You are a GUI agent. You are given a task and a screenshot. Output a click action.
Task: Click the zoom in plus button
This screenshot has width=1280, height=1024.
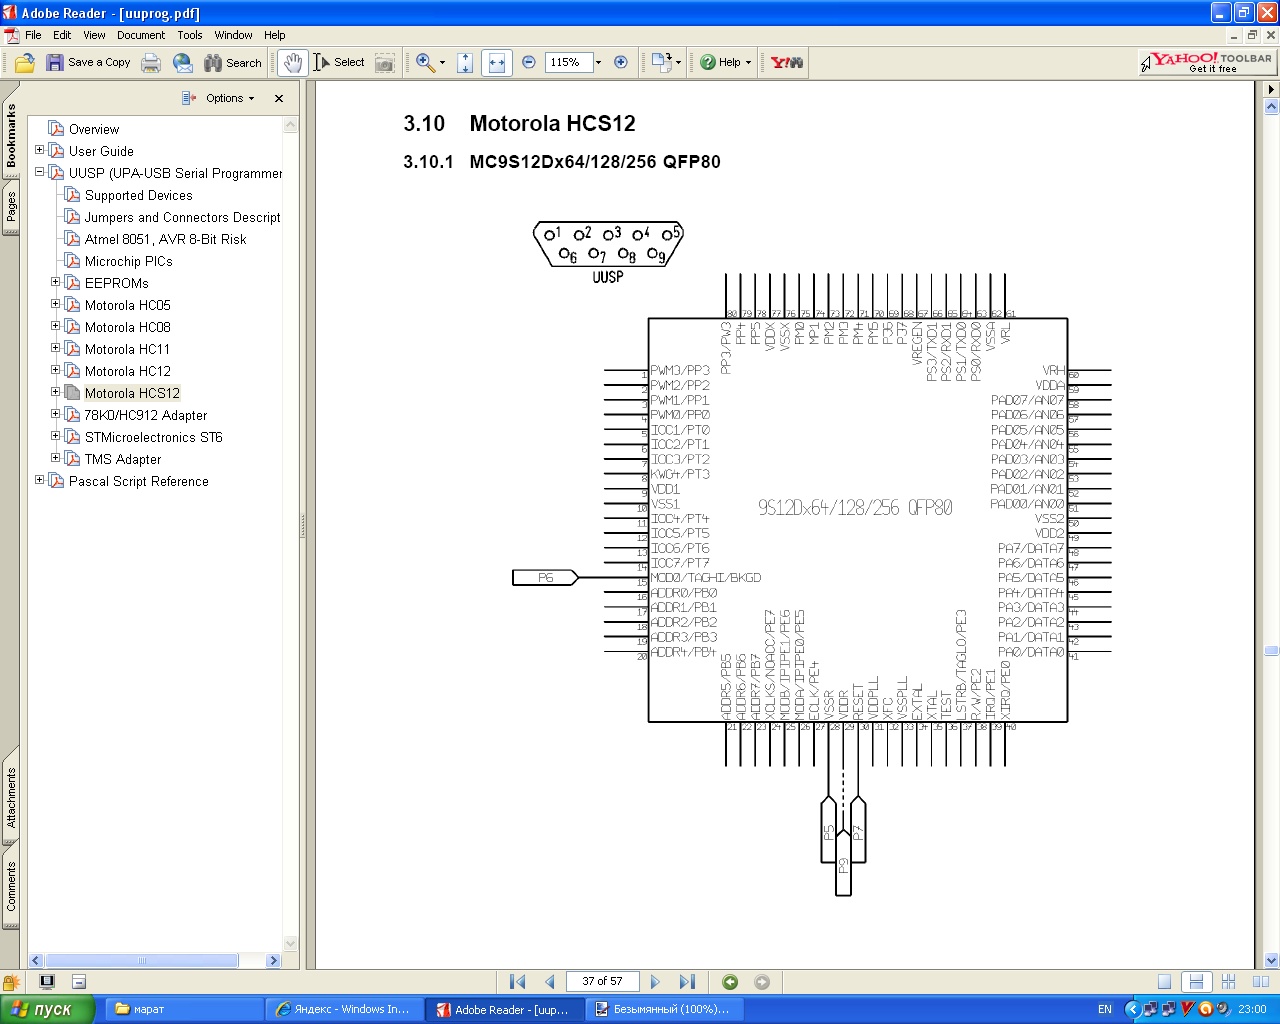click(621, 63)
